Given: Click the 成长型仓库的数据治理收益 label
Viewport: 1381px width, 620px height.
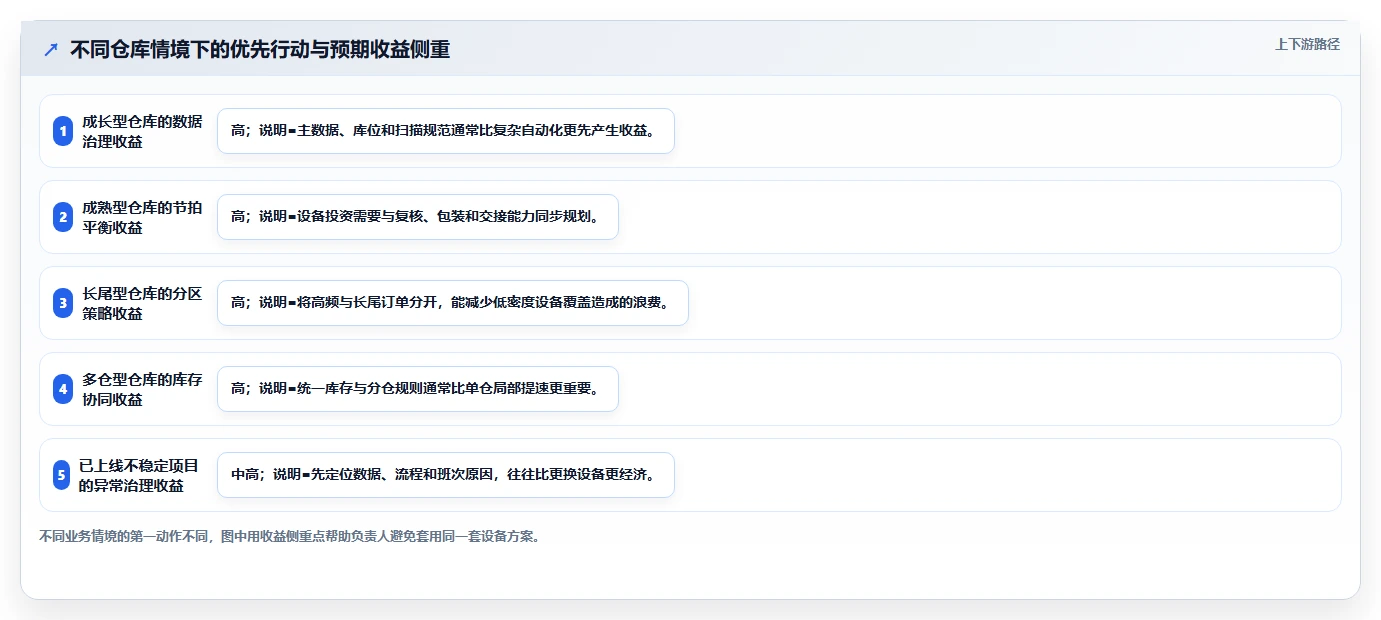Looking at the screenshot, I should point(142,131).
